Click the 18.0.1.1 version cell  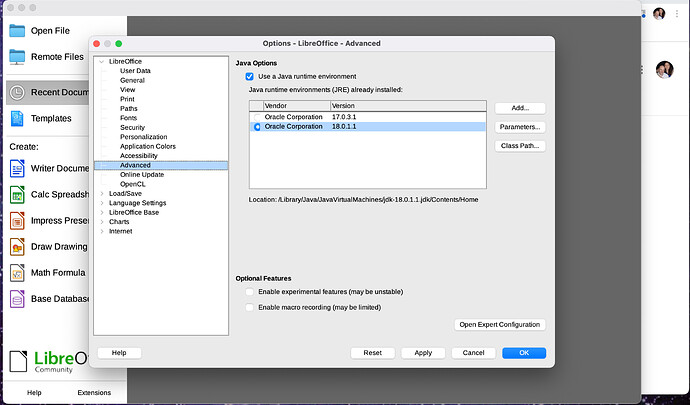344,127
